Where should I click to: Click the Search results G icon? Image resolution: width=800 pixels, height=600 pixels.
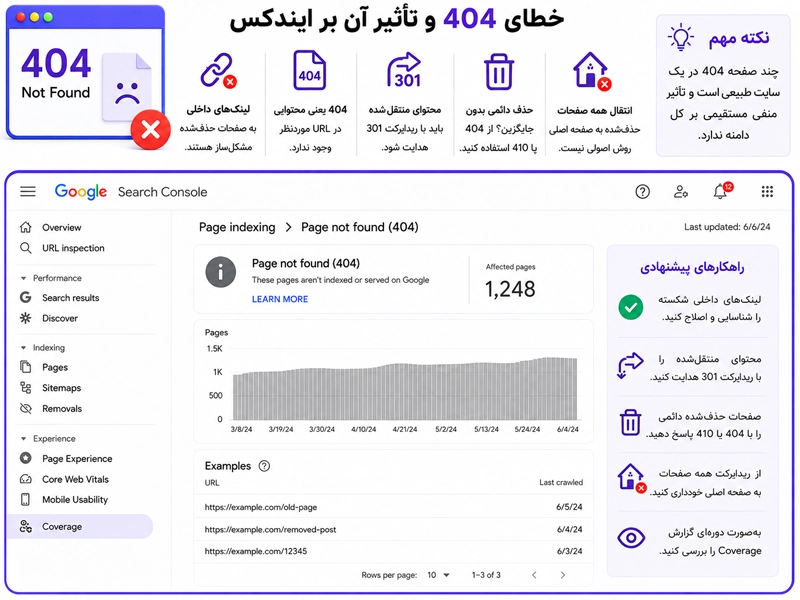(26, 297)
